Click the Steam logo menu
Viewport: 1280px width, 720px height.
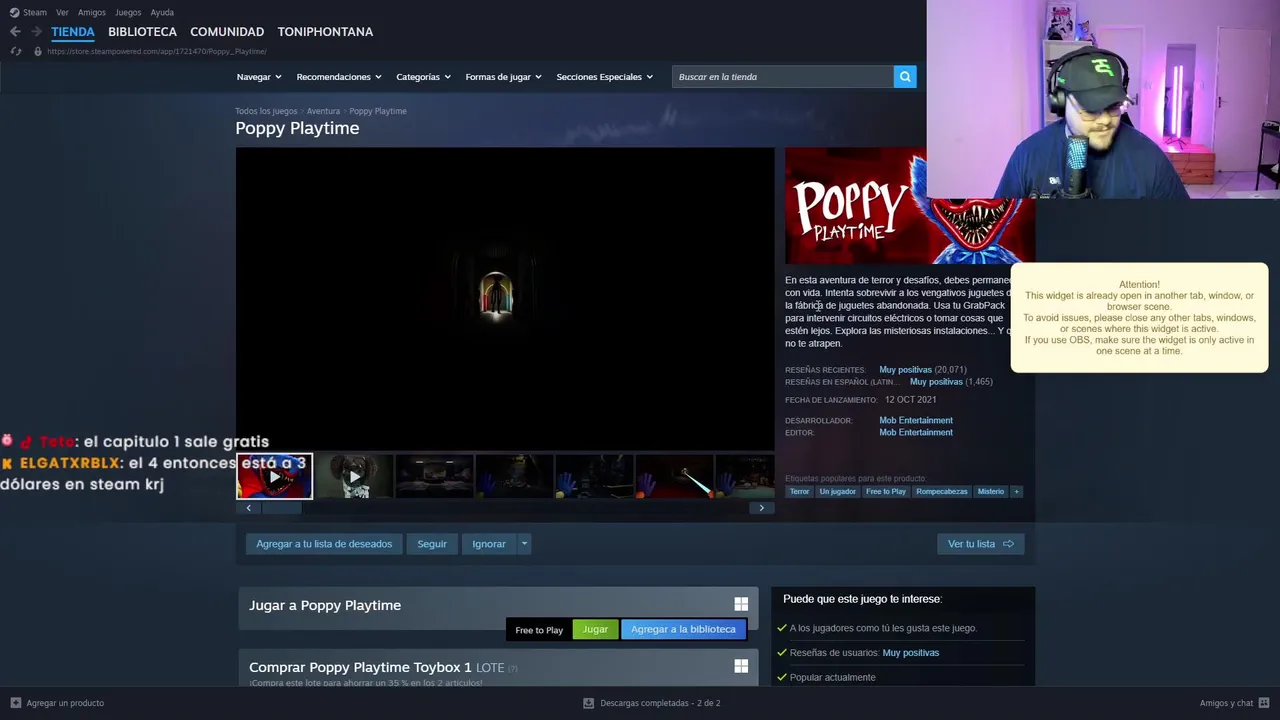click(14, 12)
